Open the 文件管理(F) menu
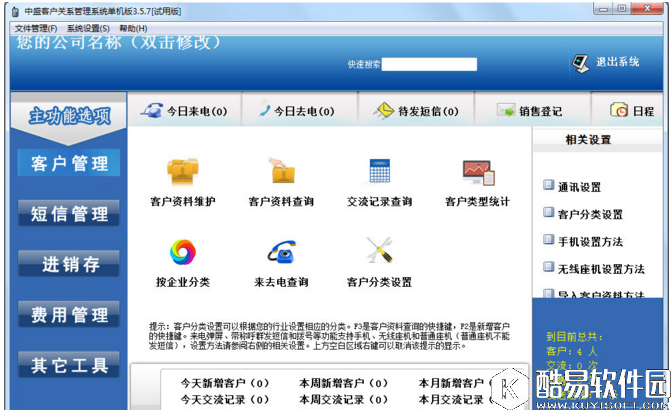Image resolution: width=671 pixels, height=410 pixels. pyautogui.click(x=36, y=29)
